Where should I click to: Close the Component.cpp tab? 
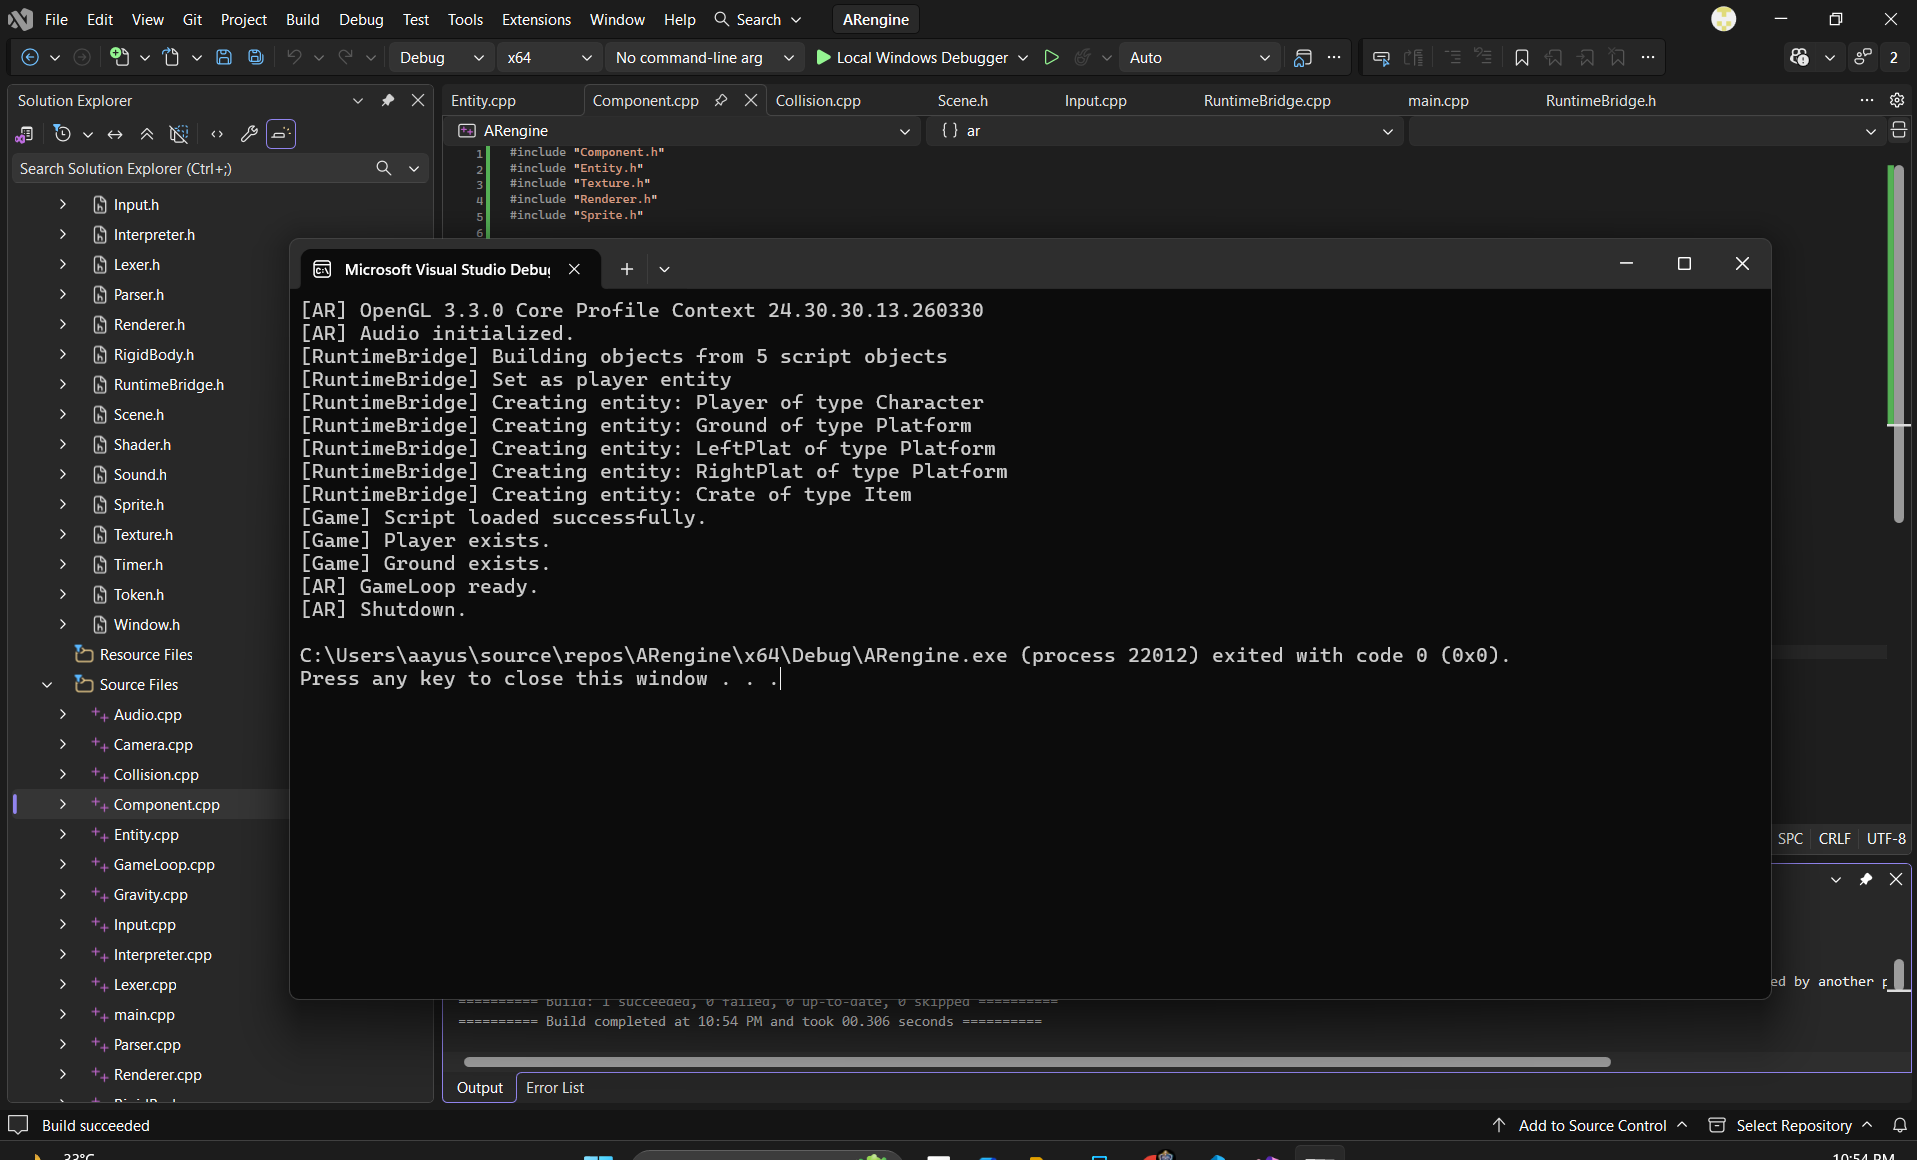point(751,101)
